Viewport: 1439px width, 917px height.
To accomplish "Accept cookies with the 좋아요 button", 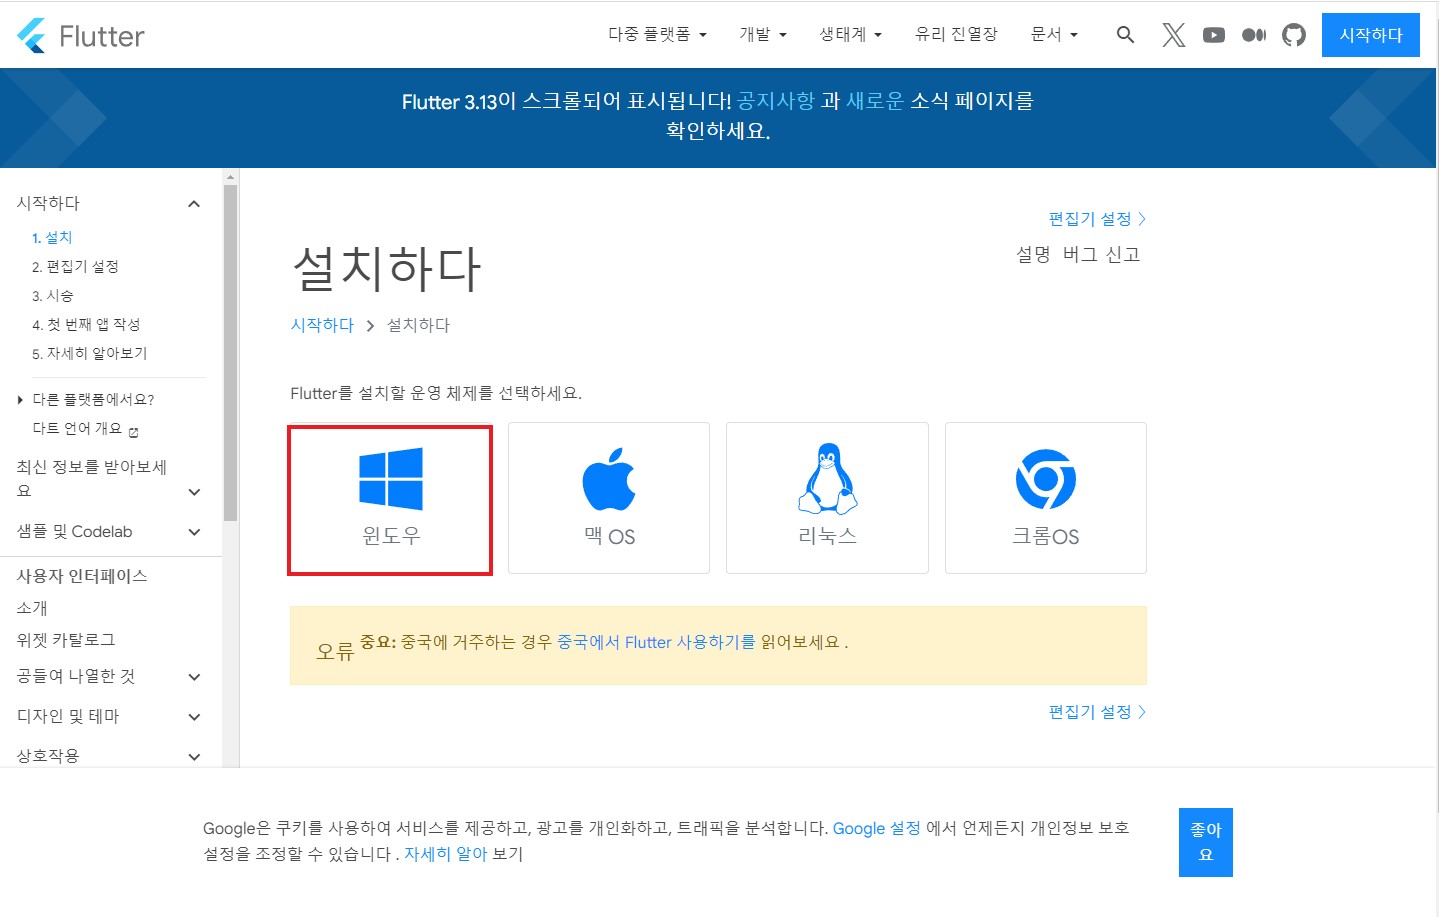I will 1206,842.
